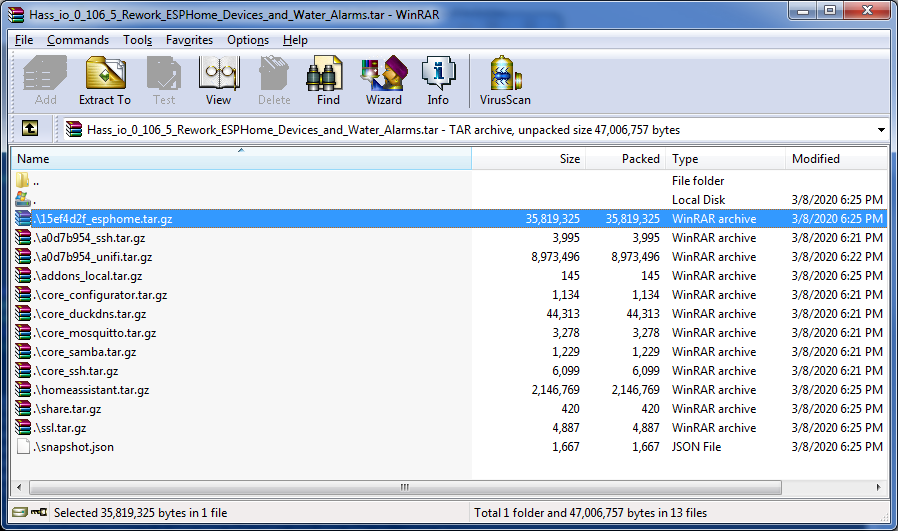Click the icon of a0d7b954_ssh.tar.gz
This screenshot has width=898, height=531.
[x=23, y=237]
